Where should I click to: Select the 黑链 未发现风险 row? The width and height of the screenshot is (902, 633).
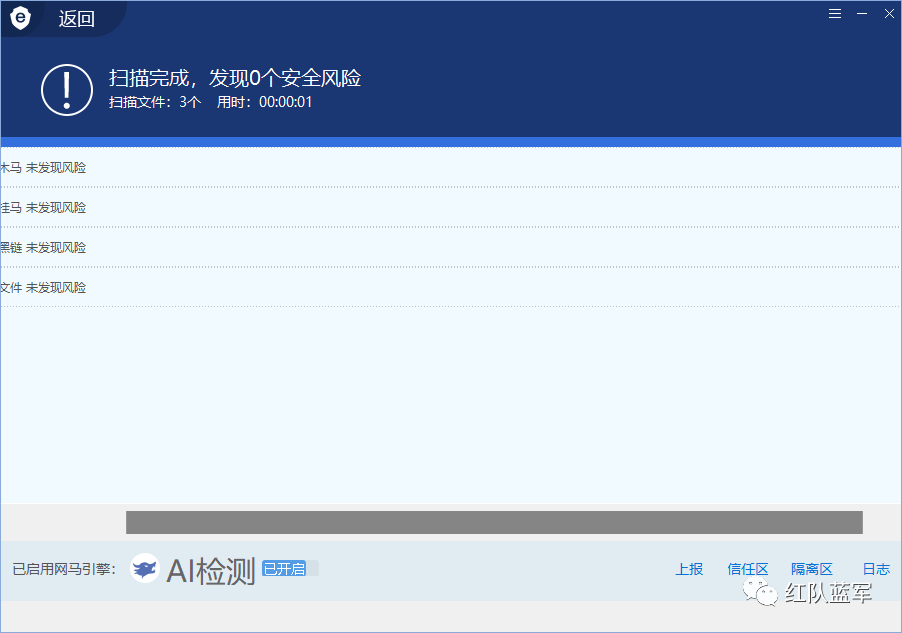pos(451,247)
